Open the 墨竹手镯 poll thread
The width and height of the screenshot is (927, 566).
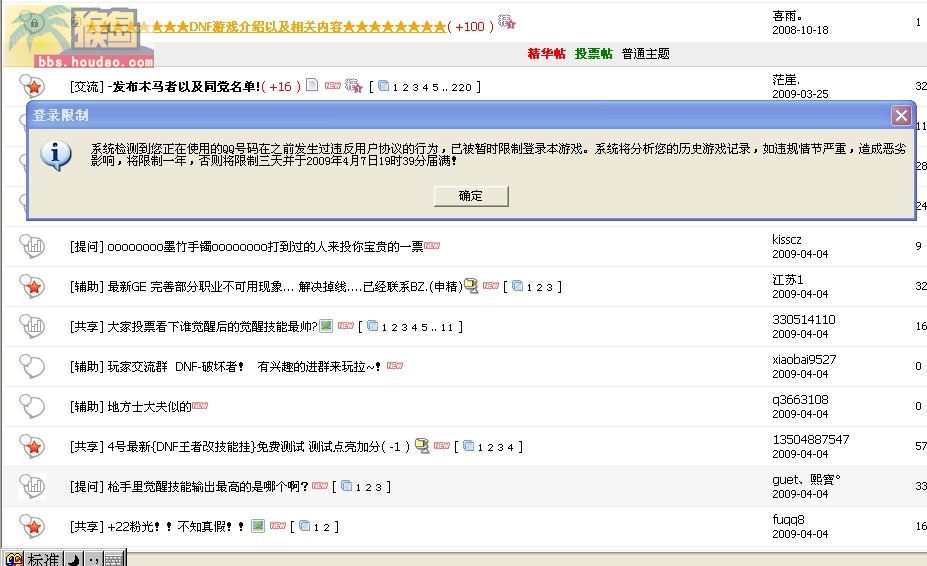tap(265, 246)
